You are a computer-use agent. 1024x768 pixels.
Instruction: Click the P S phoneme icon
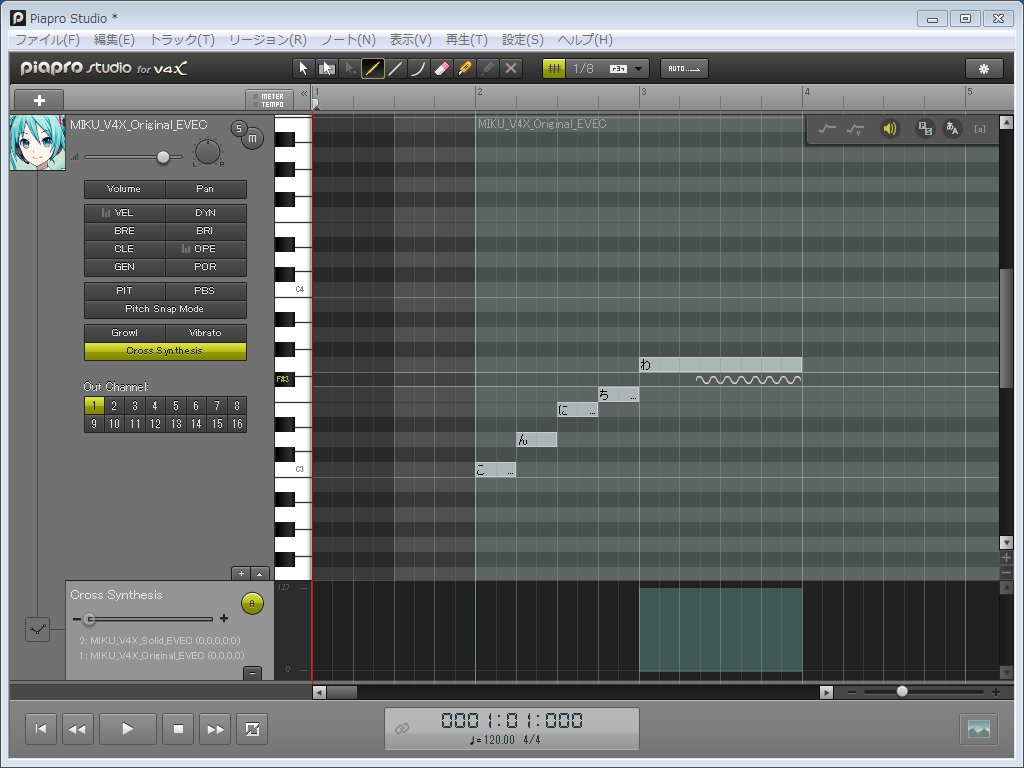coord(925,129)
